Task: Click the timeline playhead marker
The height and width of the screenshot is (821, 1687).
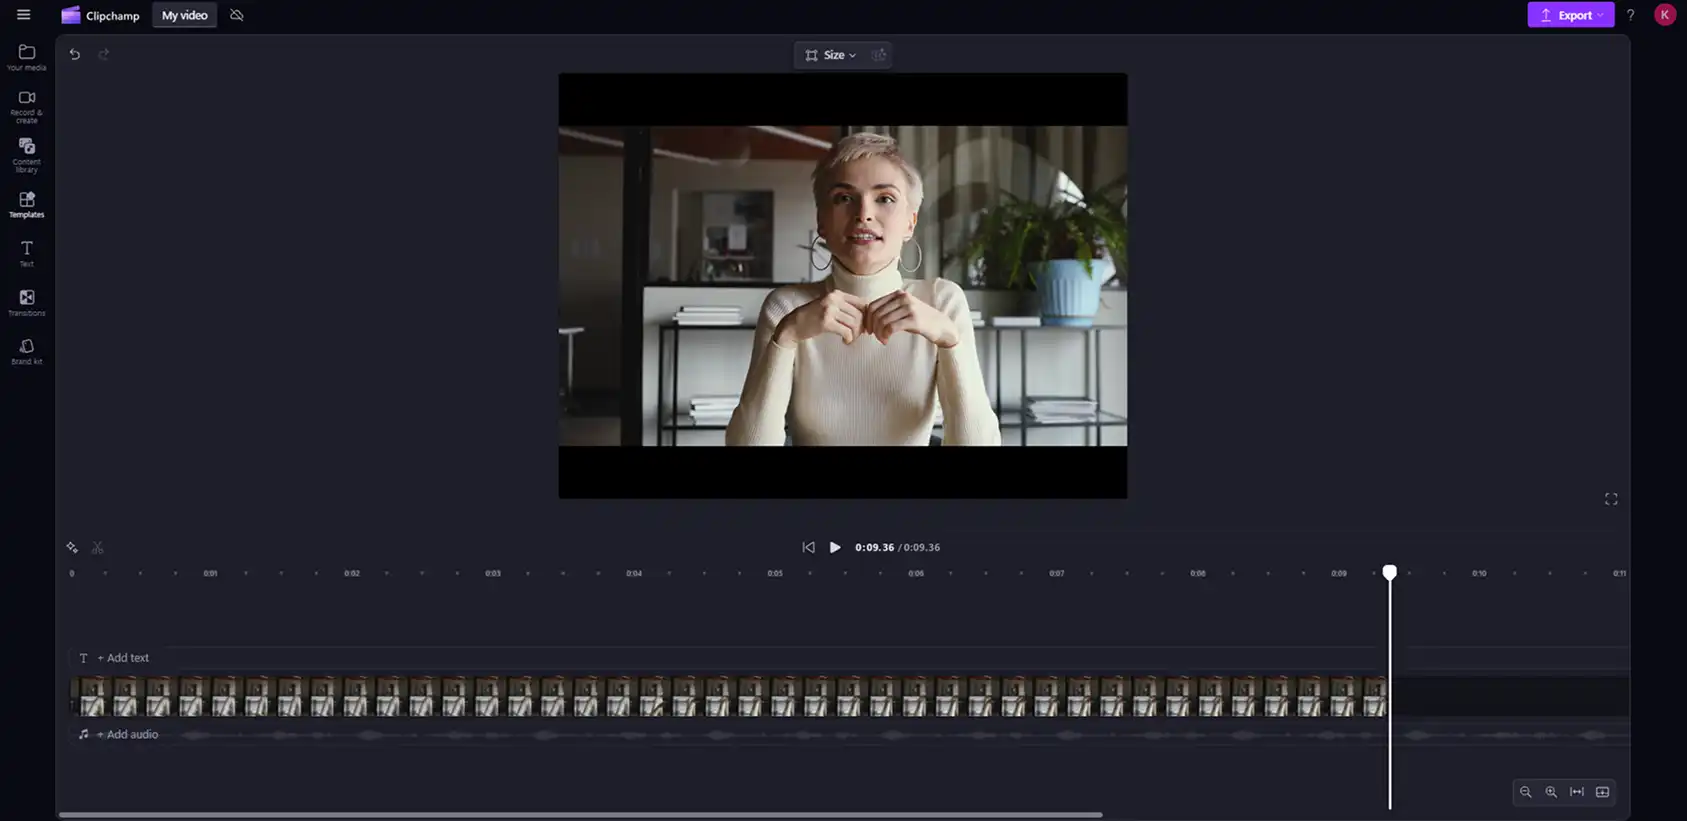Action: point(1390,572)
